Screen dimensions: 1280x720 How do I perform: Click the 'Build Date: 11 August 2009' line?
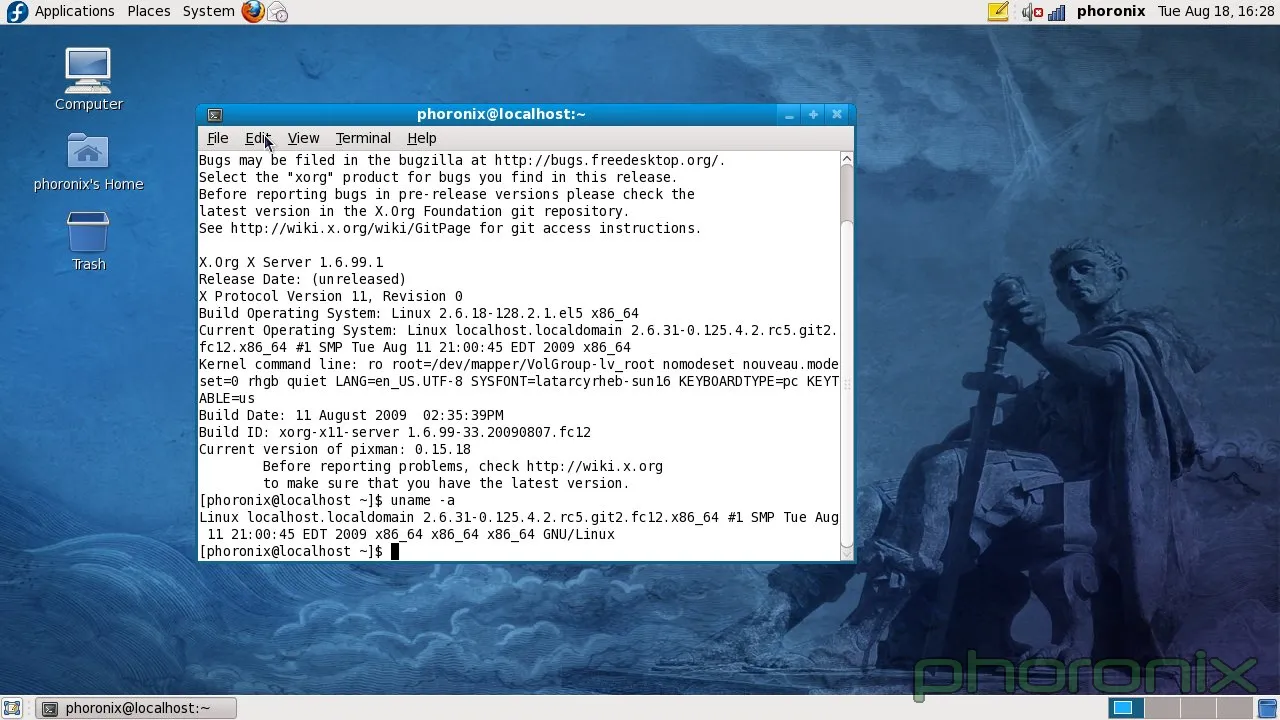(351, 415)
